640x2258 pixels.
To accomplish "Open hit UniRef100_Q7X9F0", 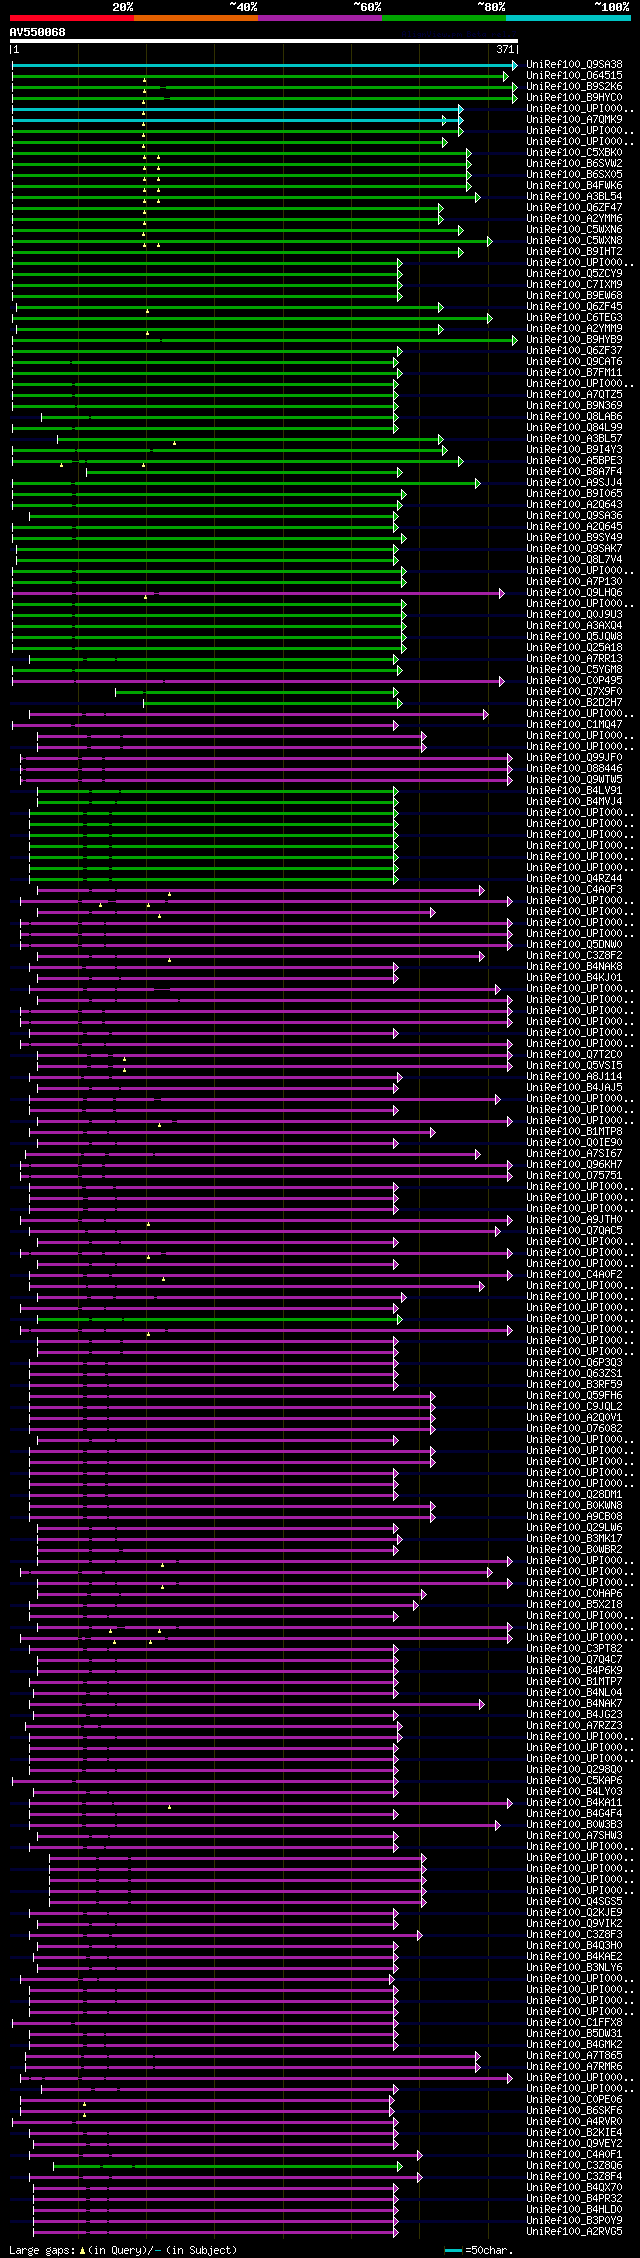I will point(574,691).
